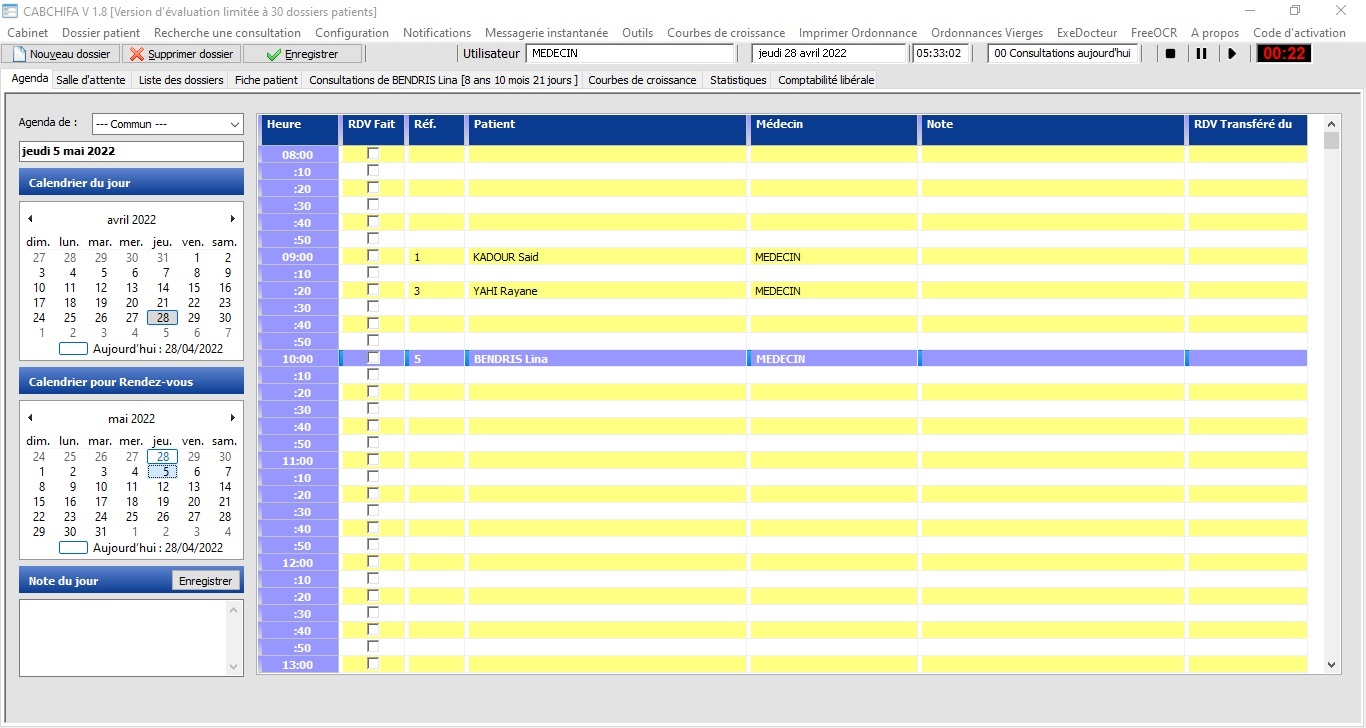Go to previous month in Calendrier du jour
The width and height of the screenshot is (1366, 728).
click(30, 219)
